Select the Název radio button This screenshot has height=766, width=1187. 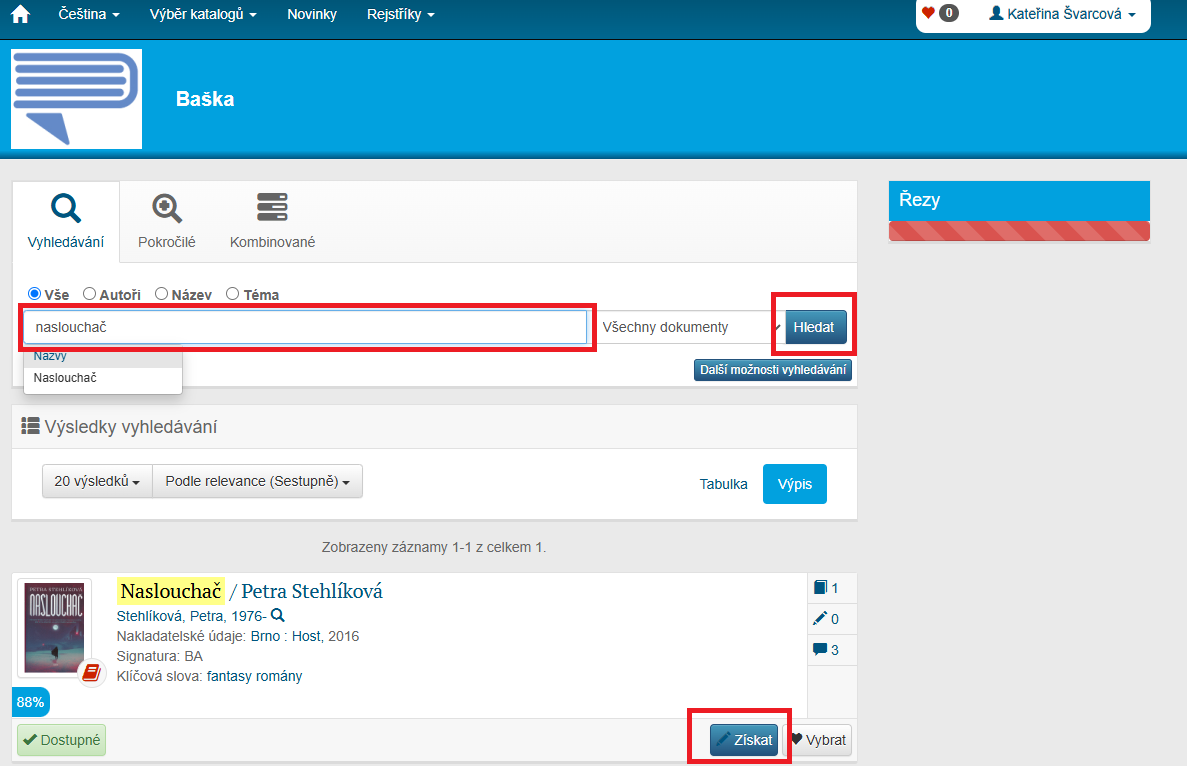pos(161,294)
